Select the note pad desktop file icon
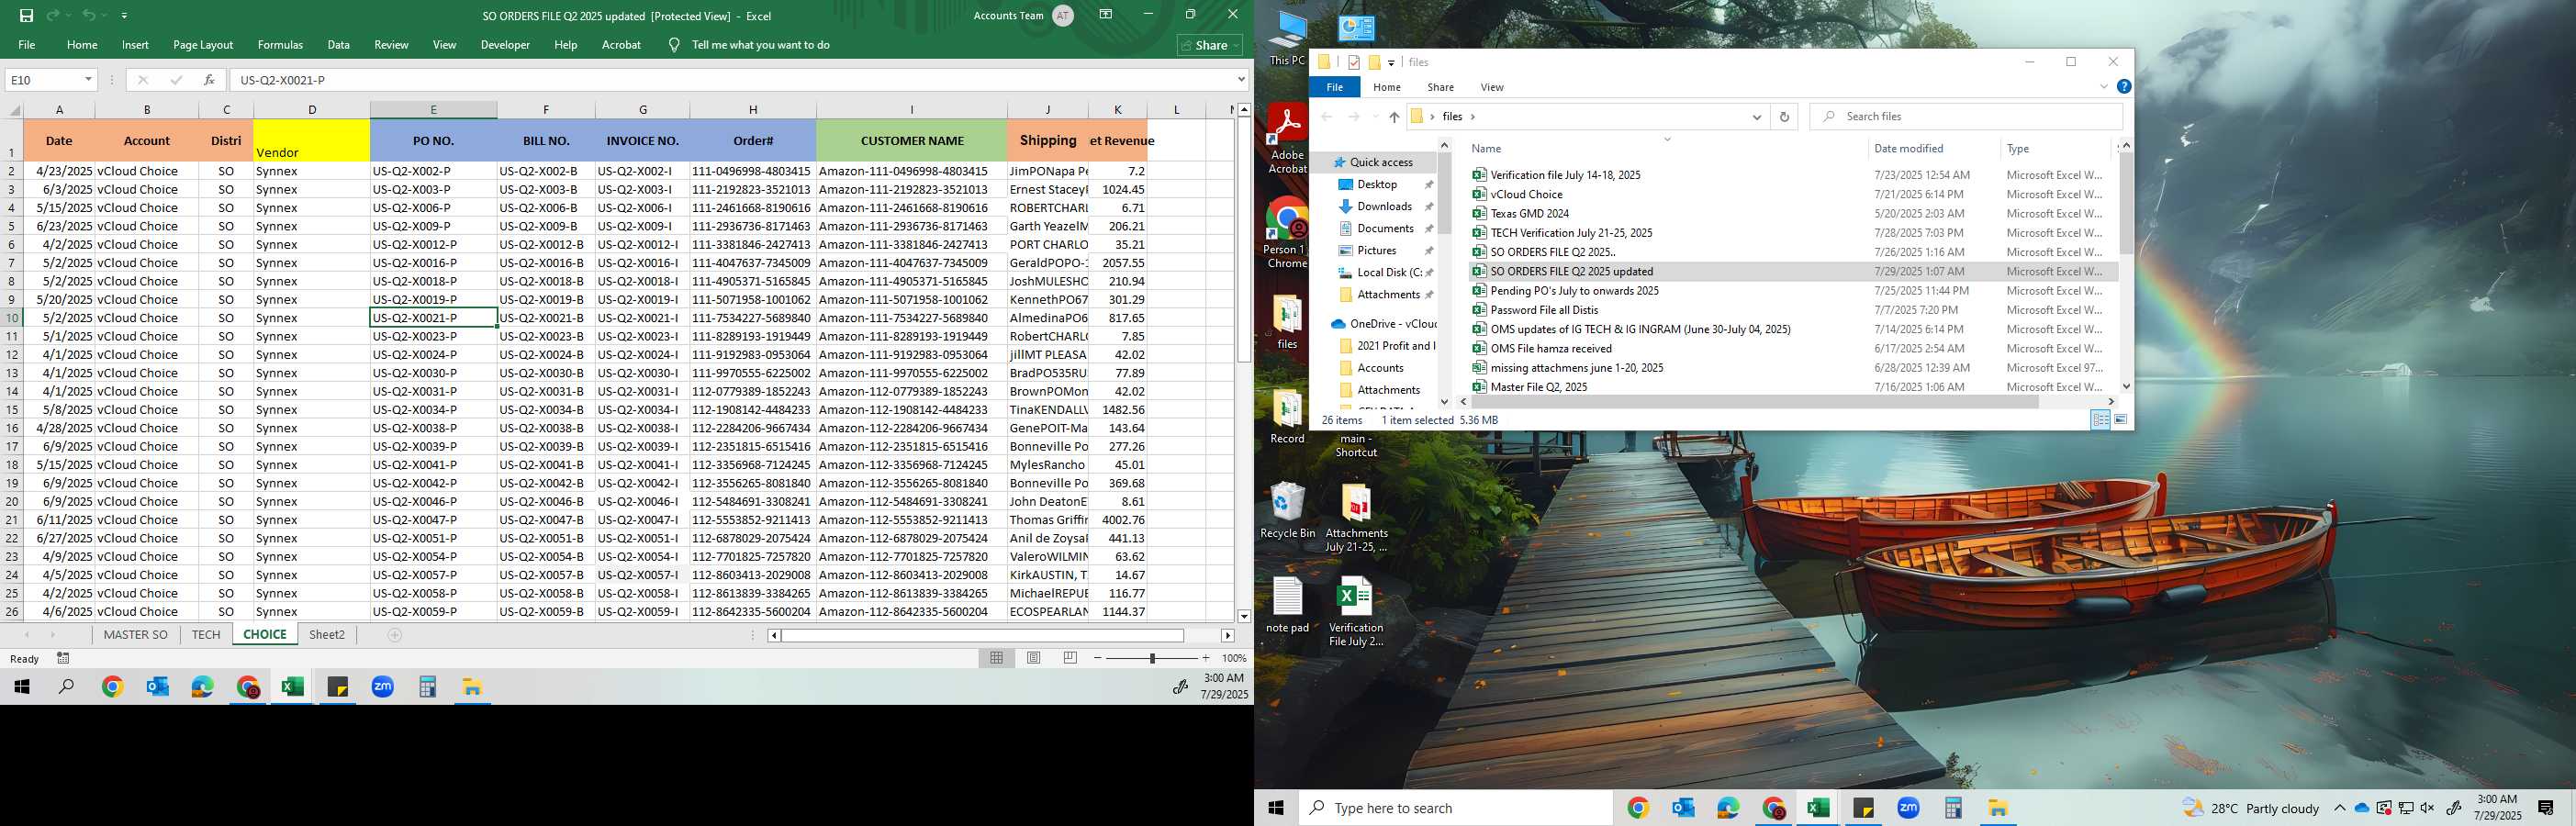This screenshot has width=2576, height=826. (x=1287, y=604)
